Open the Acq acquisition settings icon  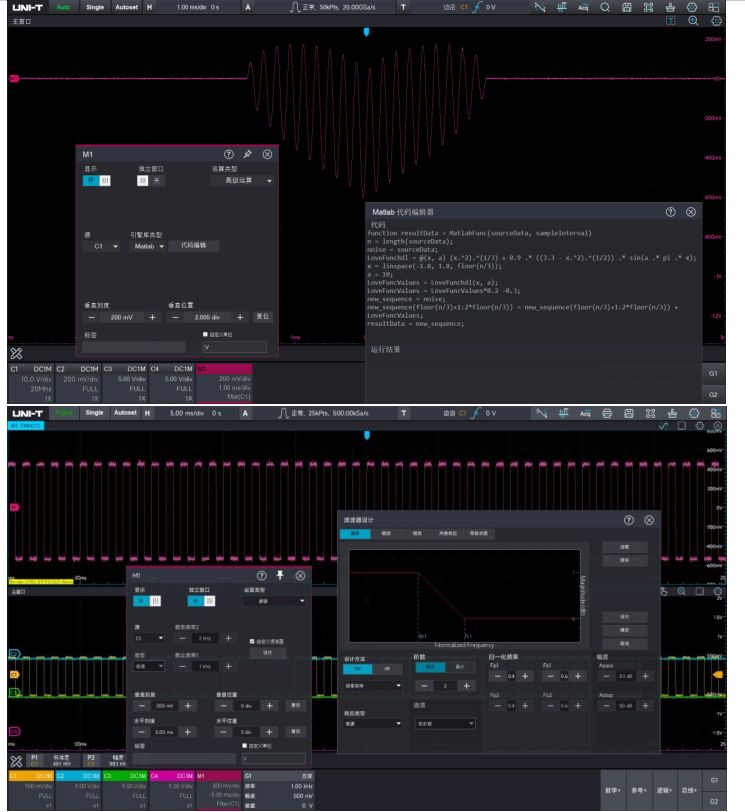point(584,7)
